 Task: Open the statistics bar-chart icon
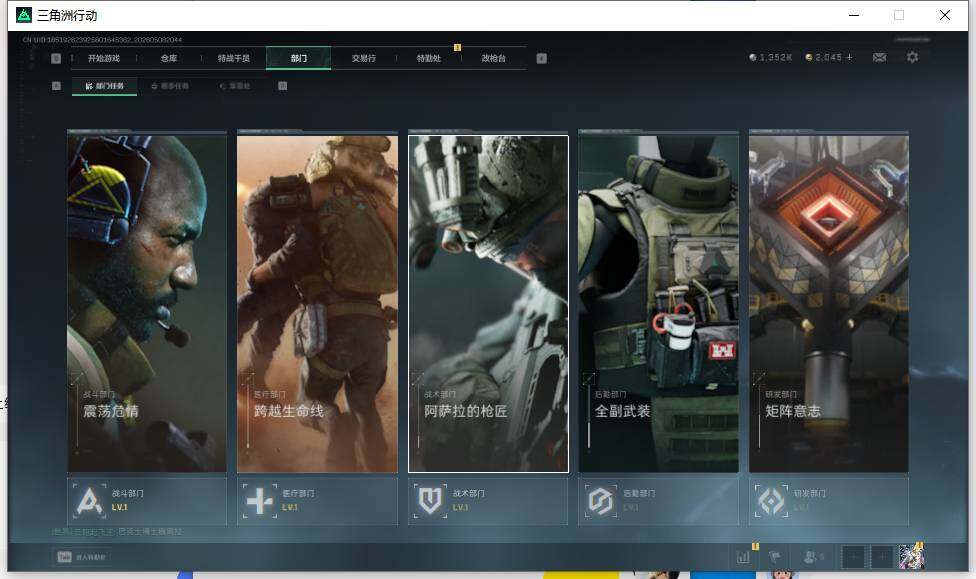pyautogui.click(x=743, y=557)
